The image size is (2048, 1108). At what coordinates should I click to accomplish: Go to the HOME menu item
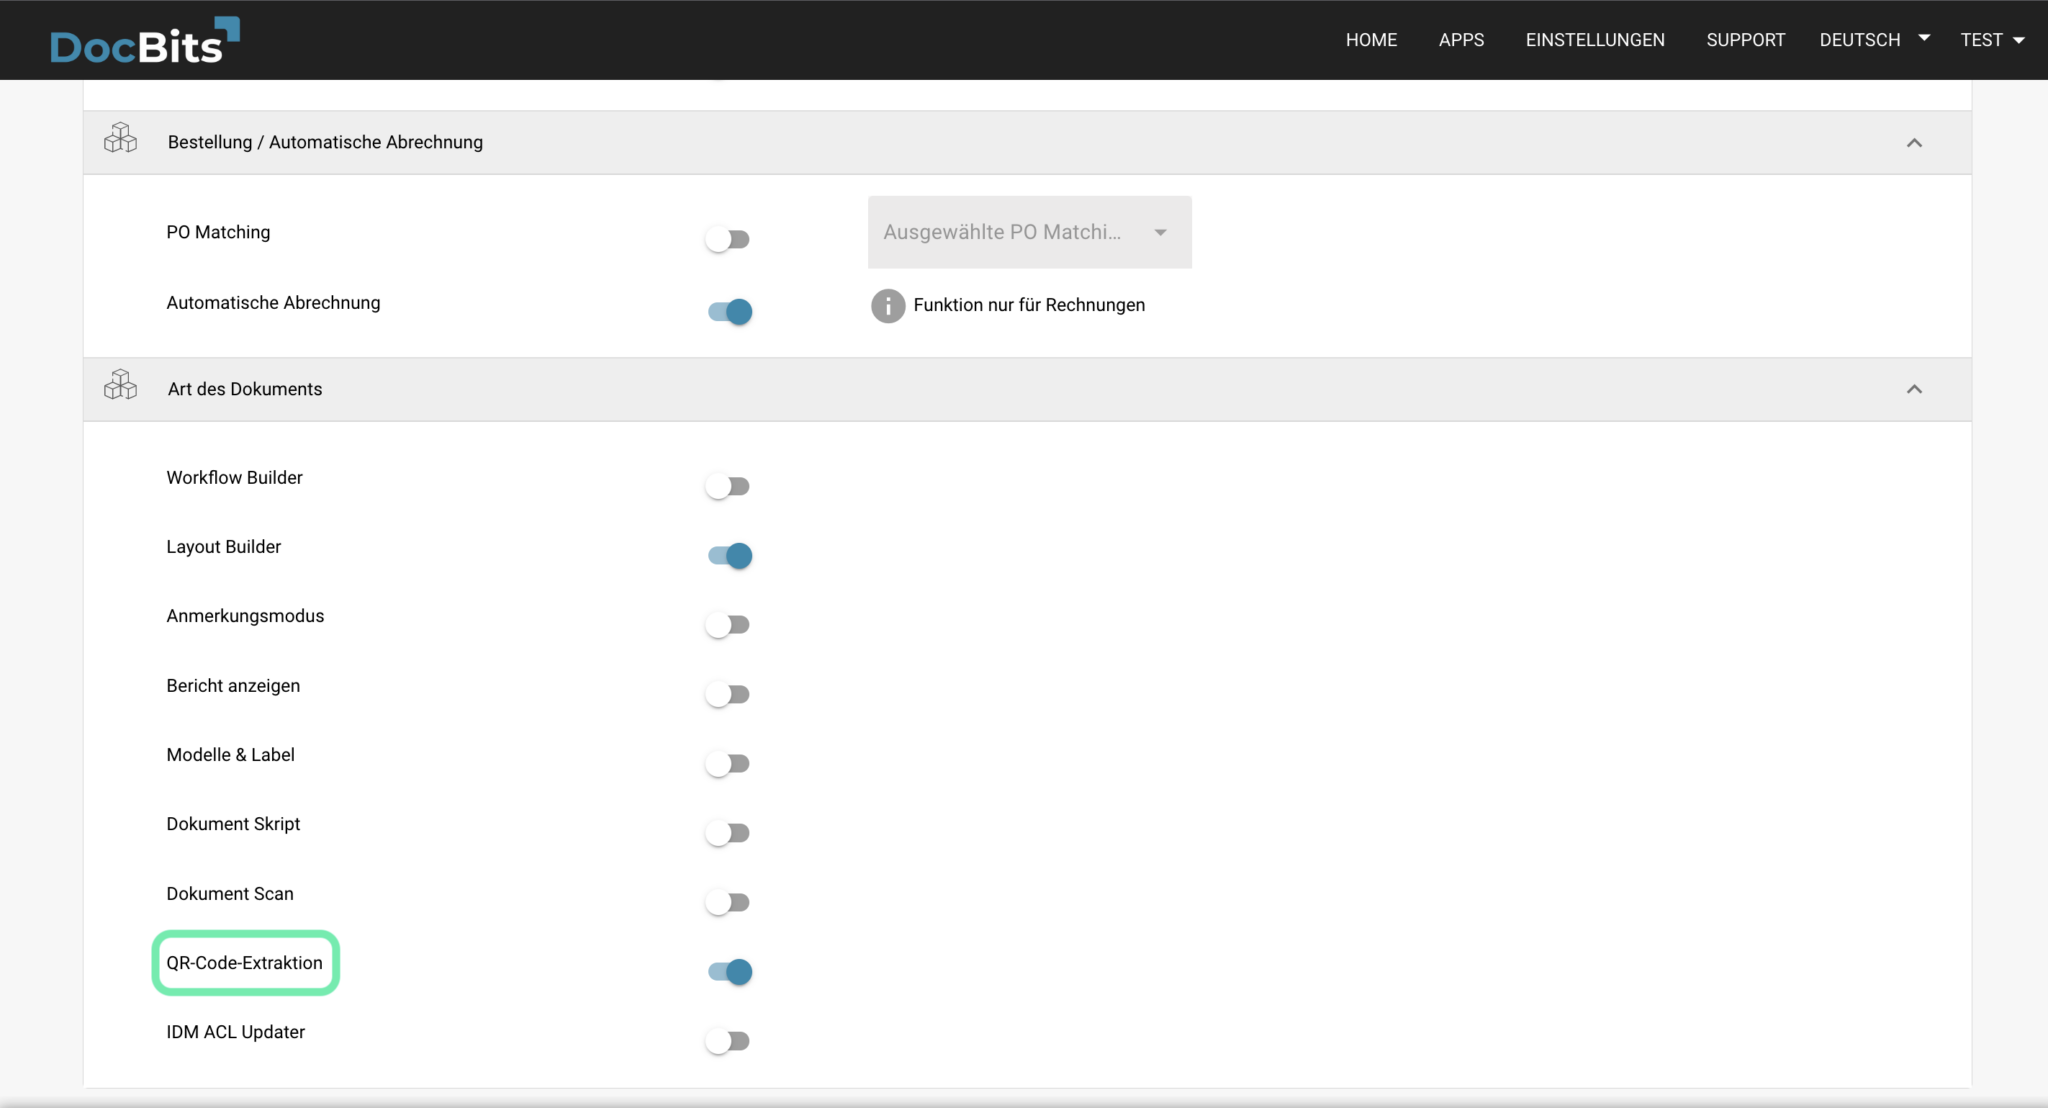tap(1371, 40)
